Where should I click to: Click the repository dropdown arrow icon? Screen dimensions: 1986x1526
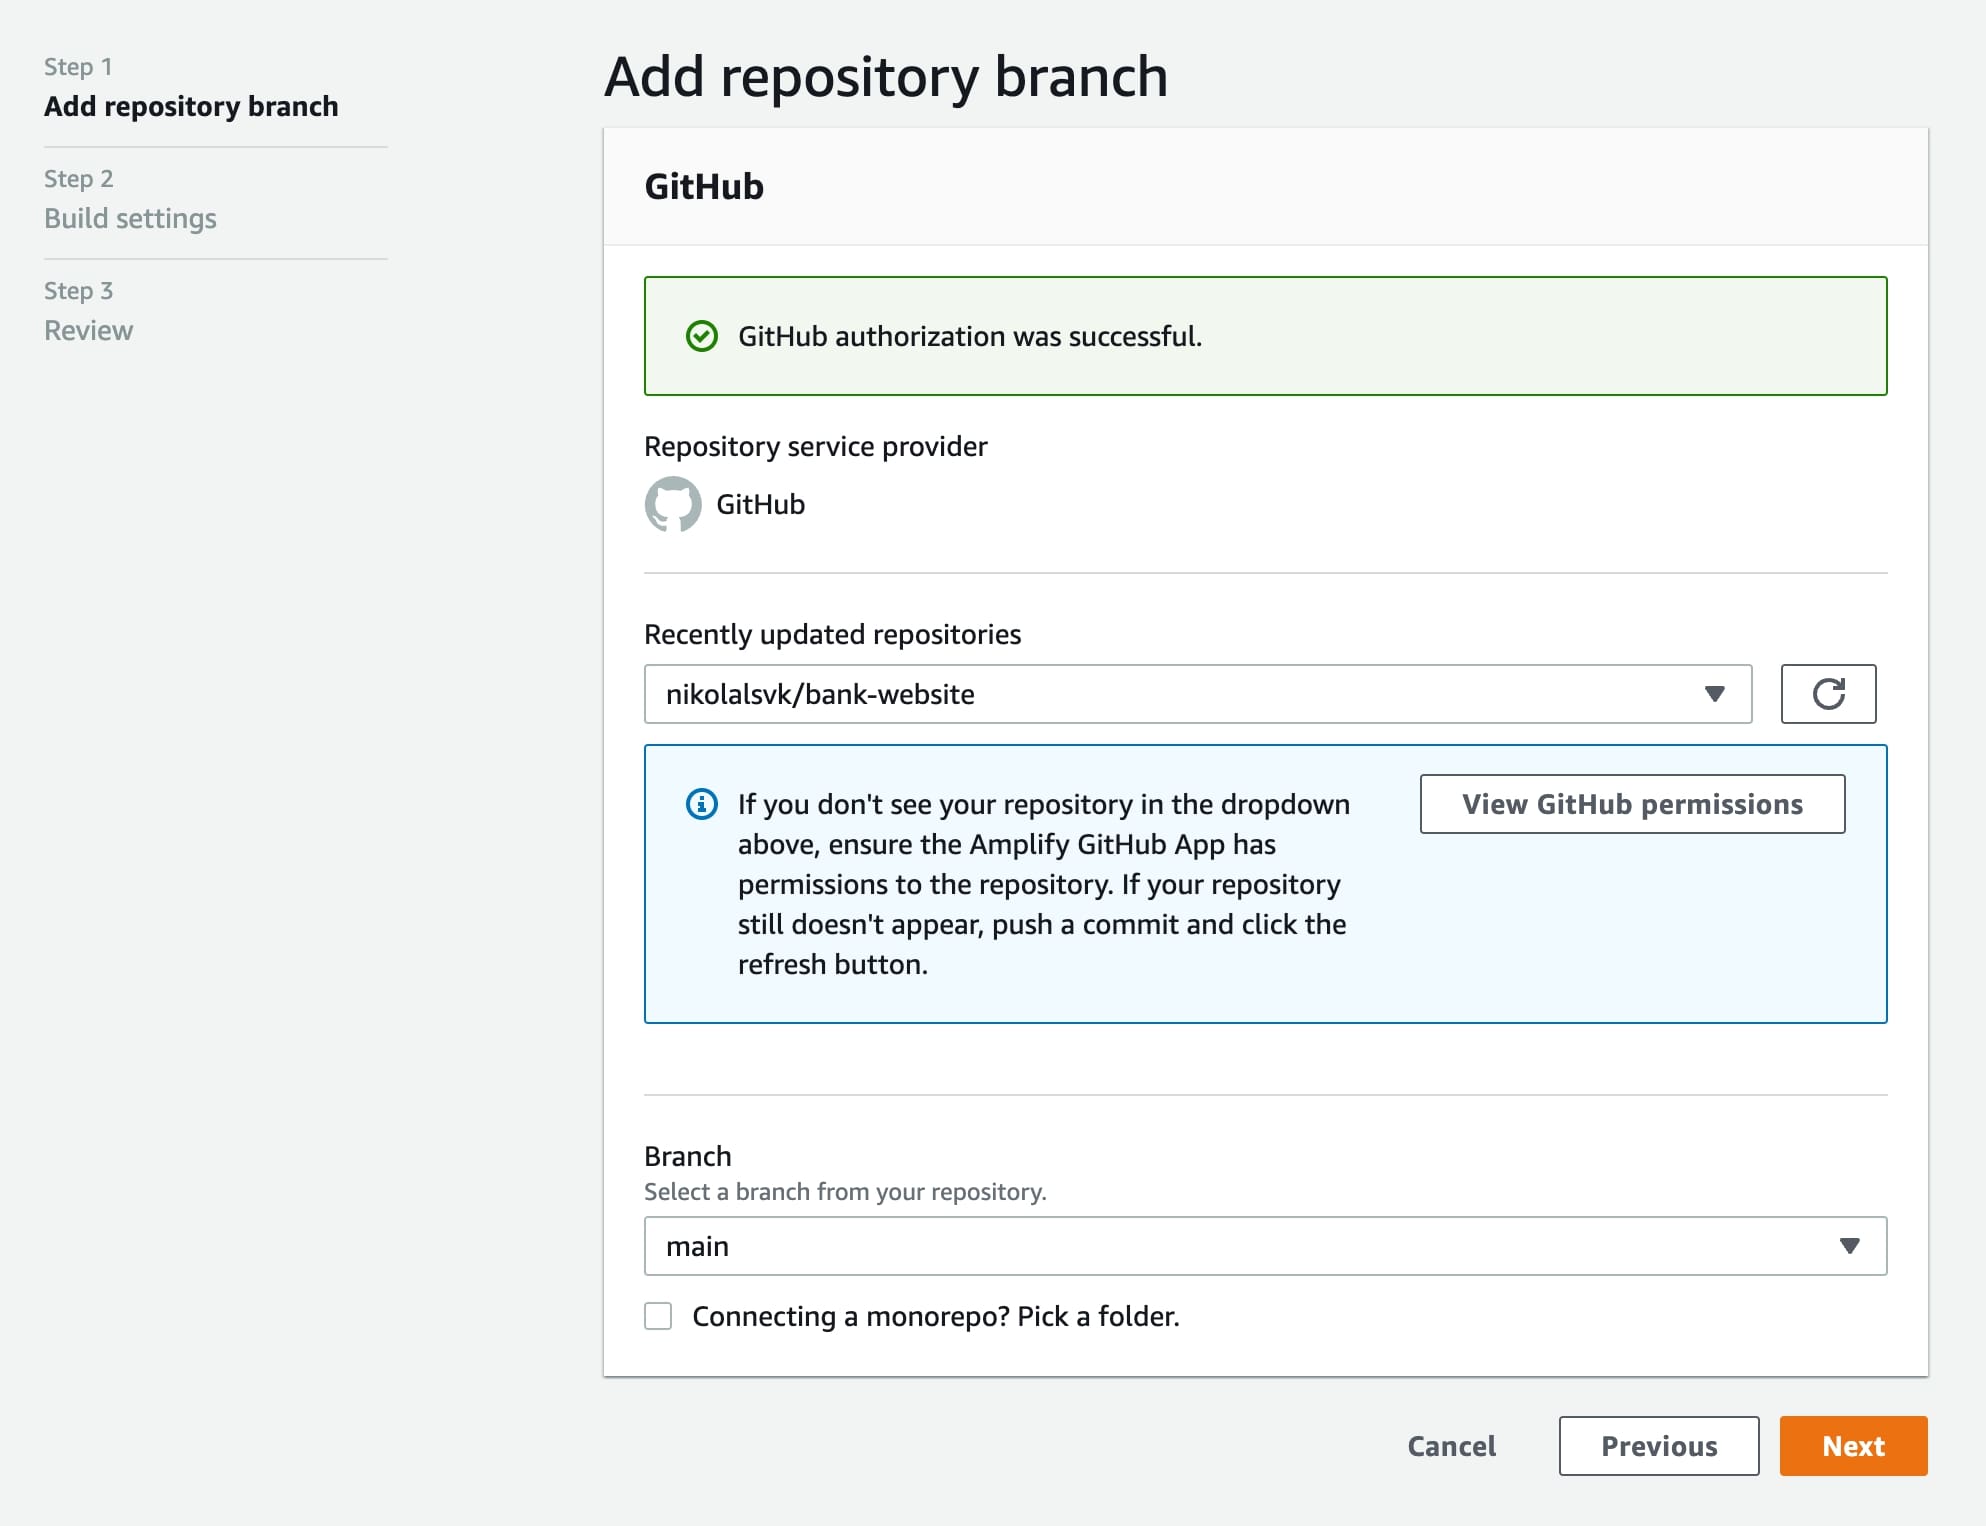[x=1714, y=694]
